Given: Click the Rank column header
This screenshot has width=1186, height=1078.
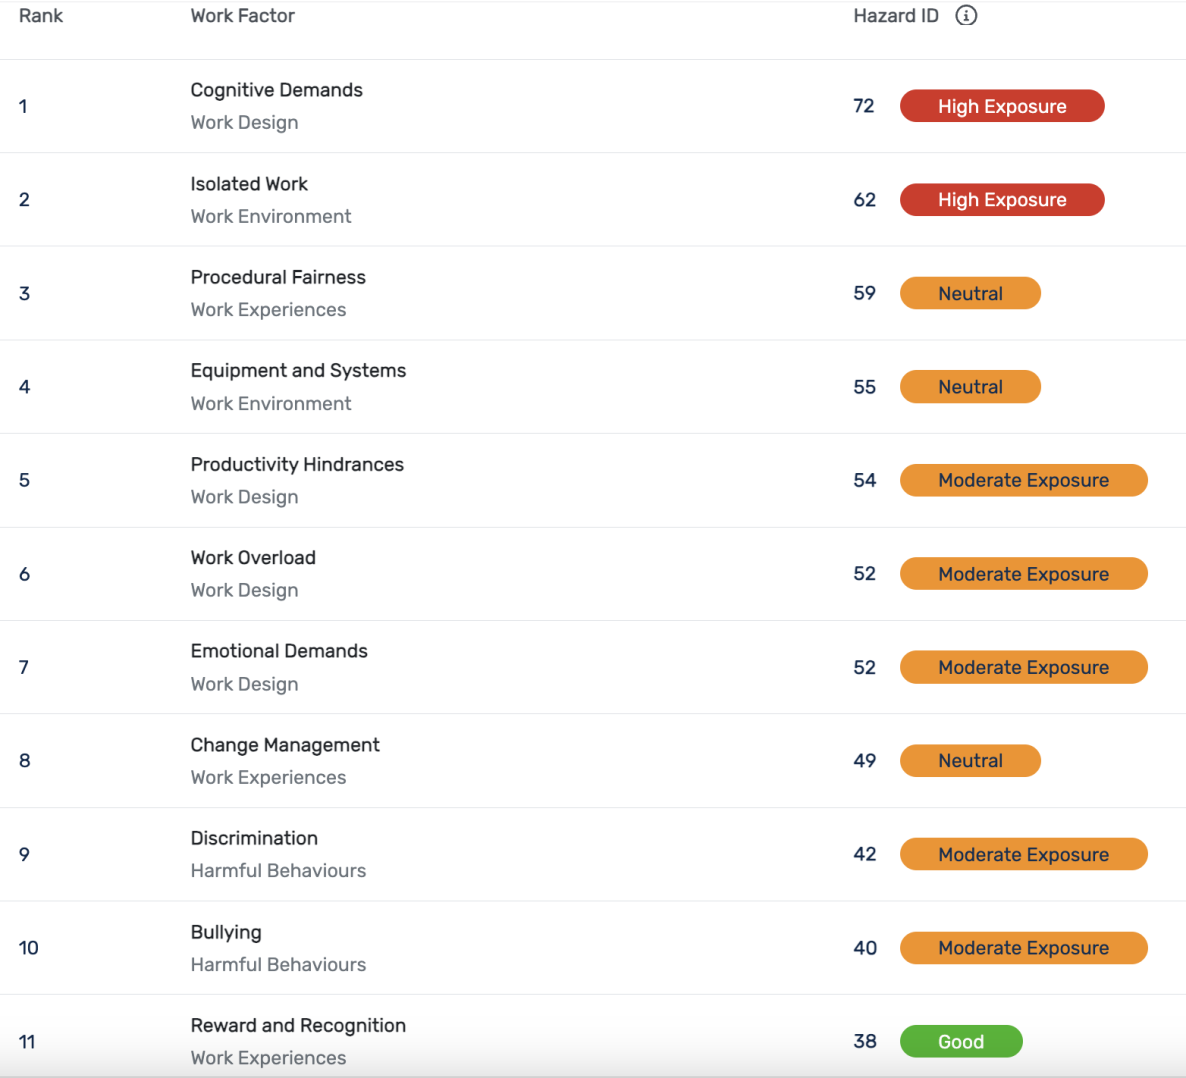Looking at the screenshot, I should 41,16.
